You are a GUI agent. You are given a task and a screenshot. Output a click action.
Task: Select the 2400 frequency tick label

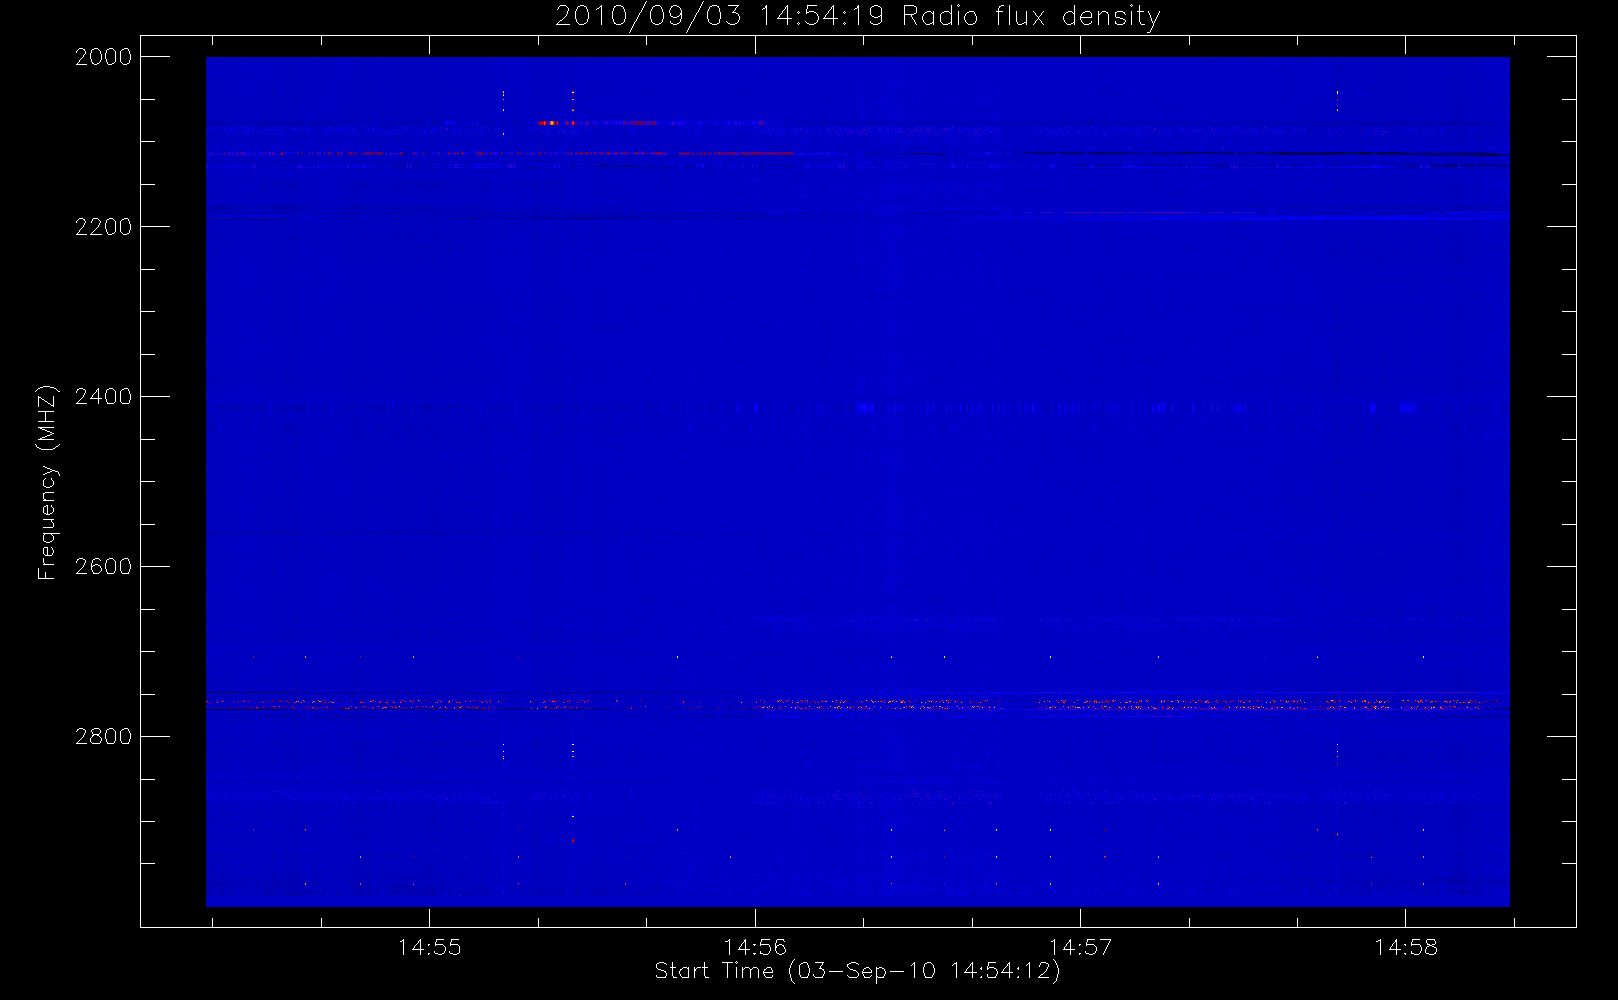coord(104,397)
